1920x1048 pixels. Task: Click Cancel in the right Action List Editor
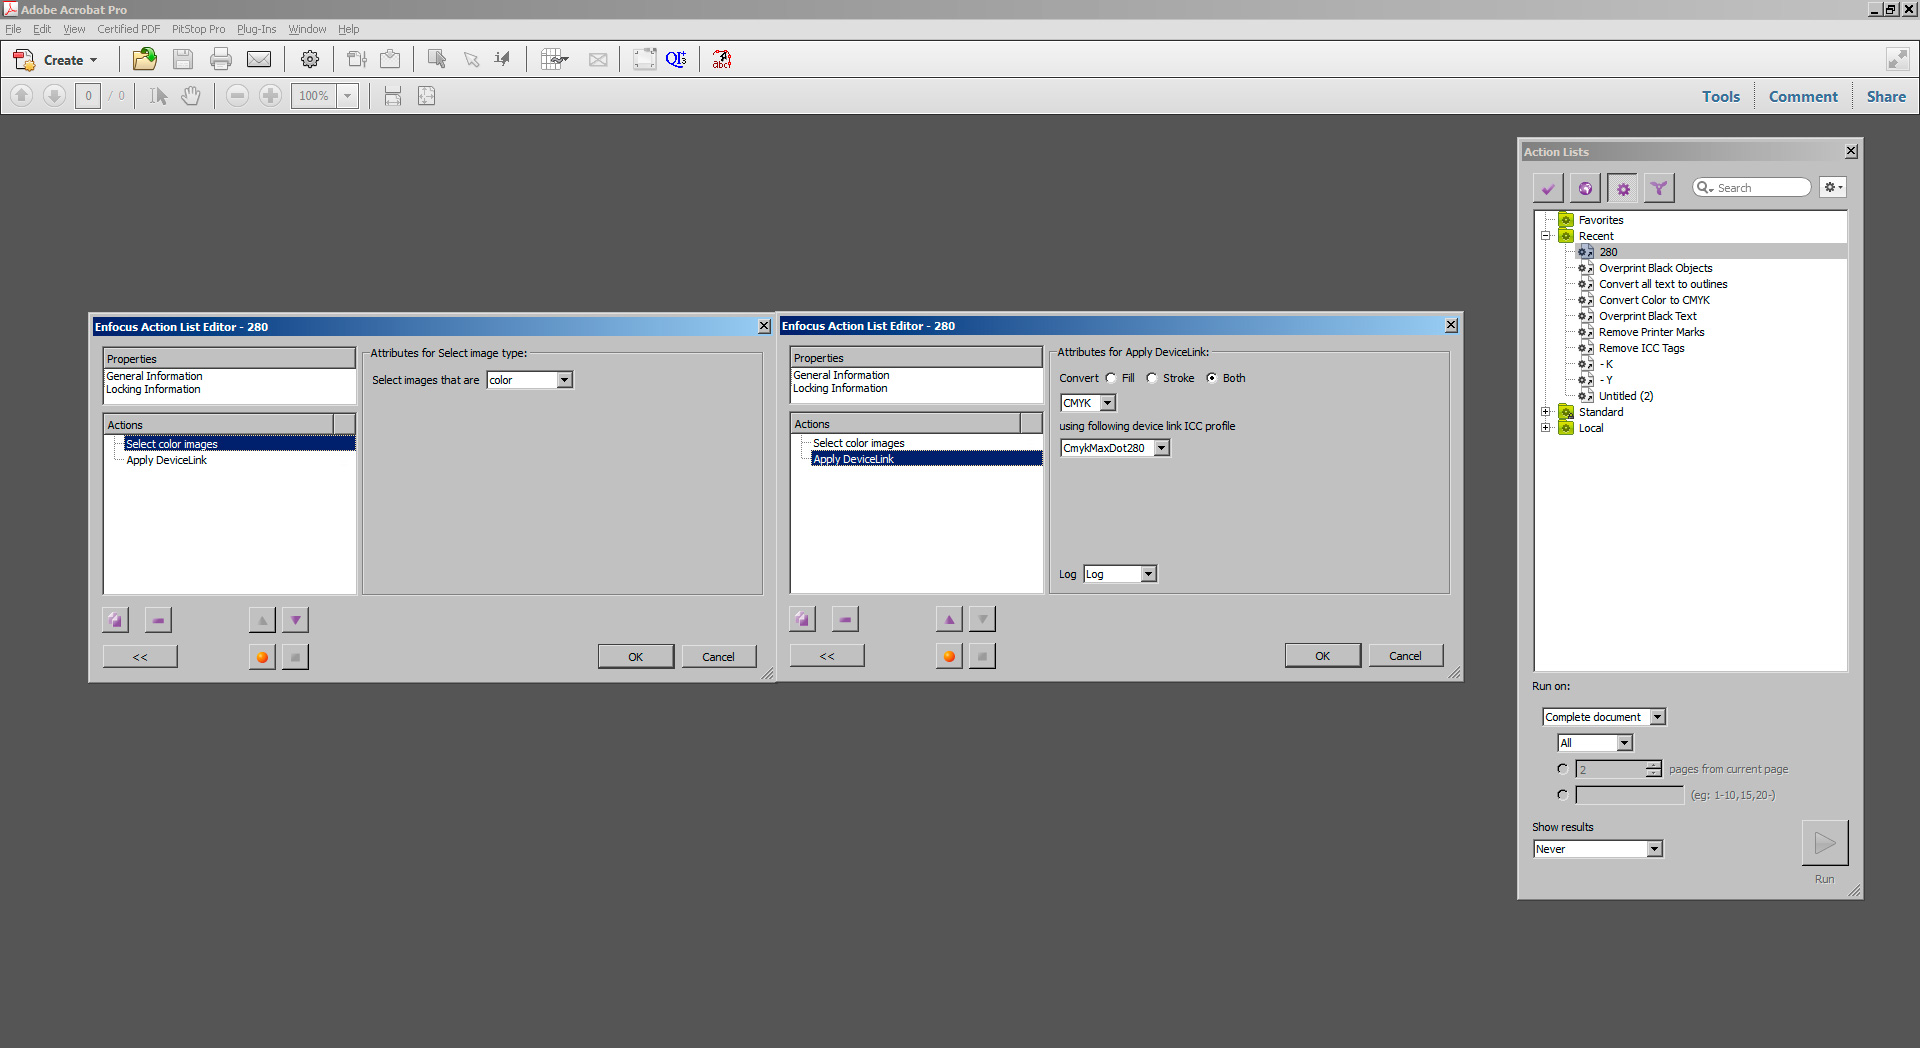(1406, 656)
